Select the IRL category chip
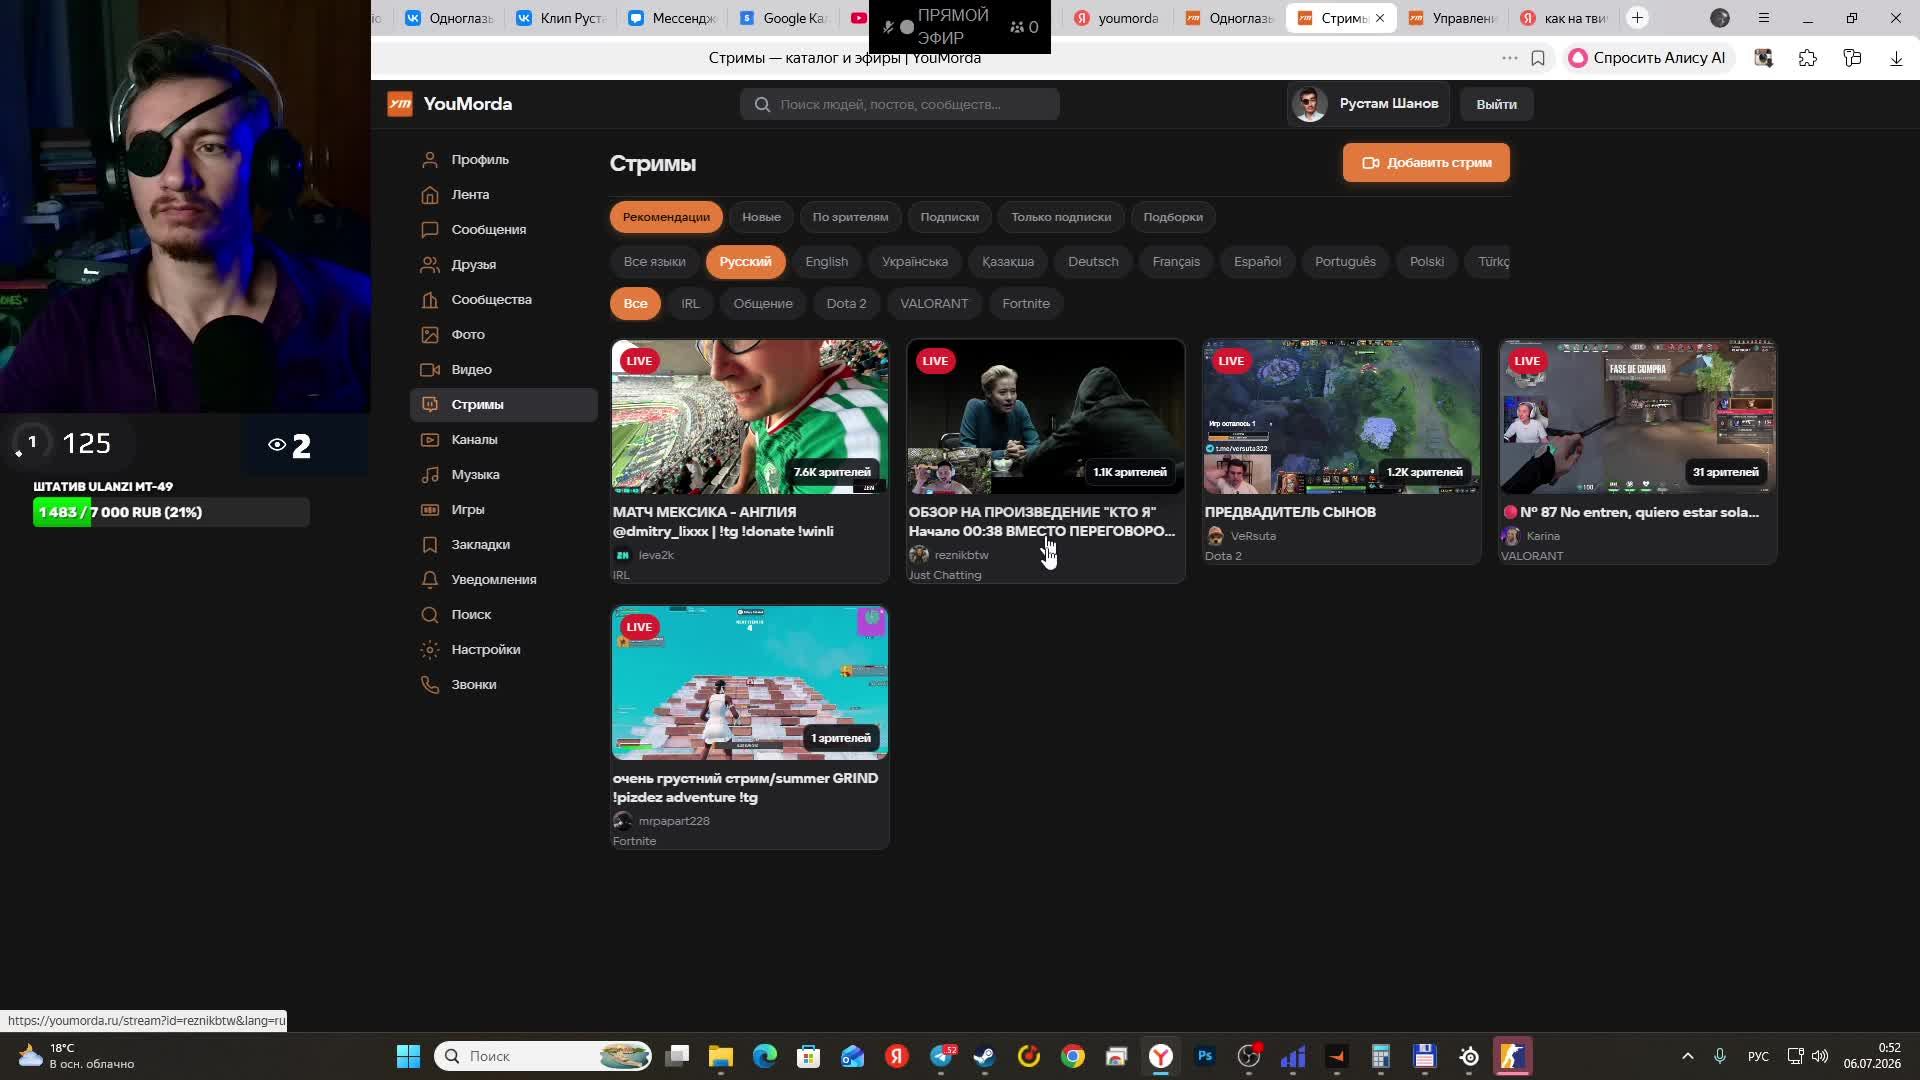Screen dimensions: 1920x1080 (x=690, y=304)
